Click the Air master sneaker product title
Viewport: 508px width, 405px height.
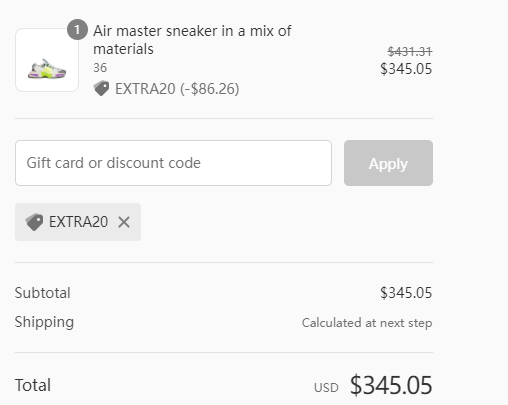pyautogui.click(x=192, y=40)
